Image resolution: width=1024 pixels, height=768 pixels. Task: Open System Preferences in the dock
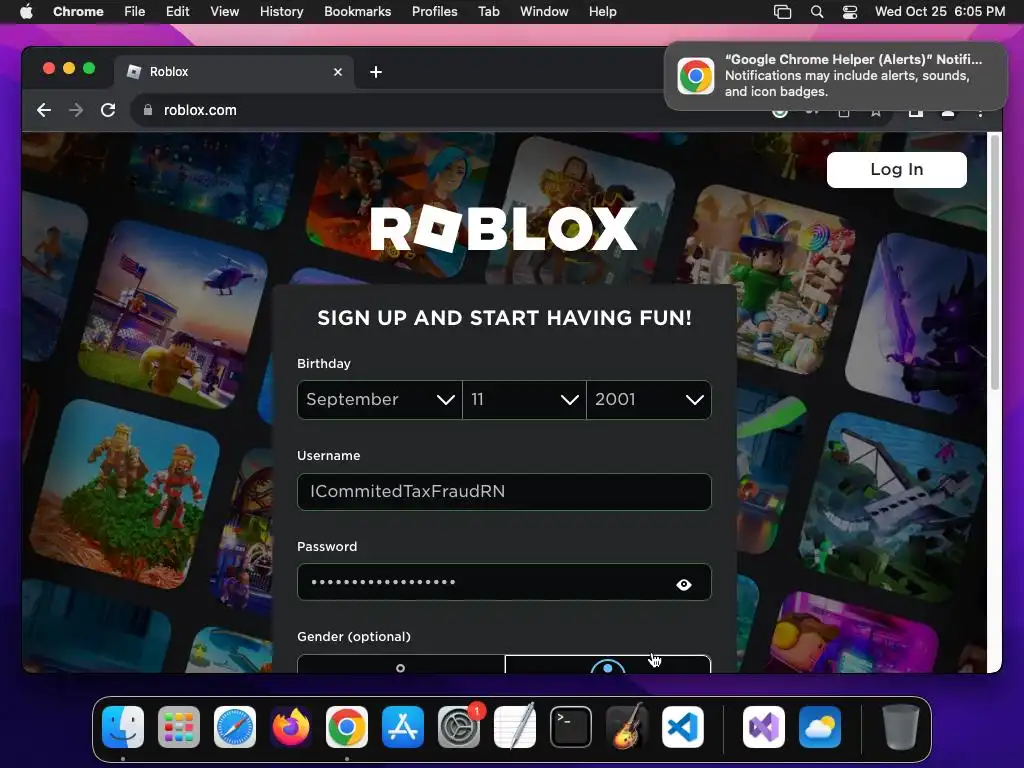click(x=459, y=727)
